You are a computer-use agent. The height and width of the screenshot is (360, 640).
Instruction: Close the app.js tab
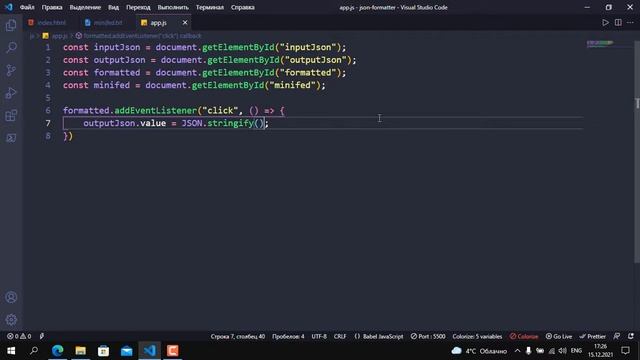[x=185, y=22]
